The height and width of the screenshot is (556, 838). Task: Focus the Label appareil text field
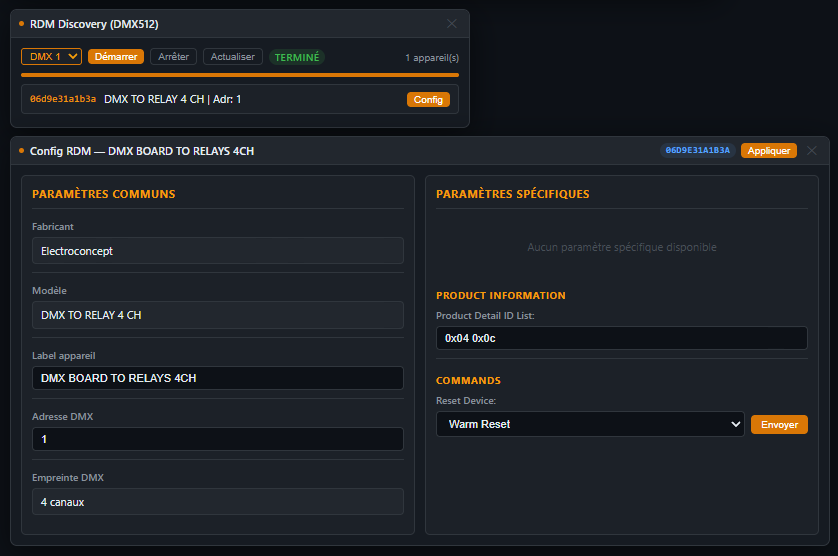click(218, 378)
